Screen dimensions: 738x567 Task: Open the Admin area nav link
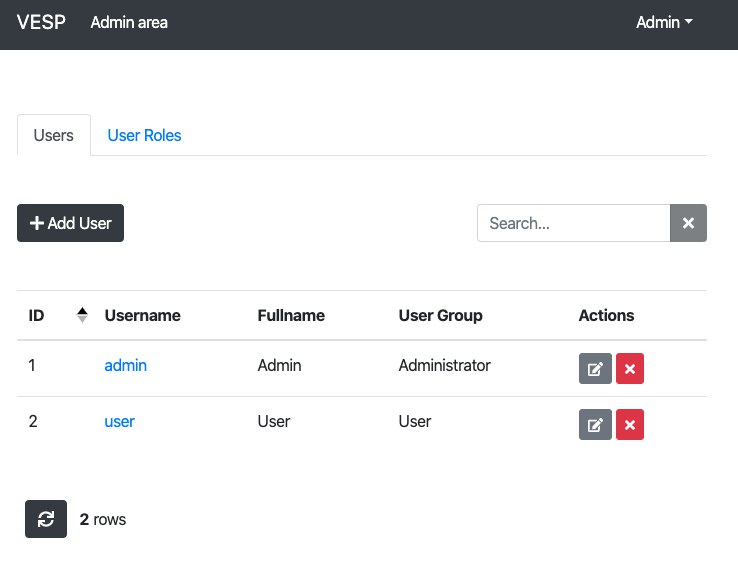coord(129,22)
